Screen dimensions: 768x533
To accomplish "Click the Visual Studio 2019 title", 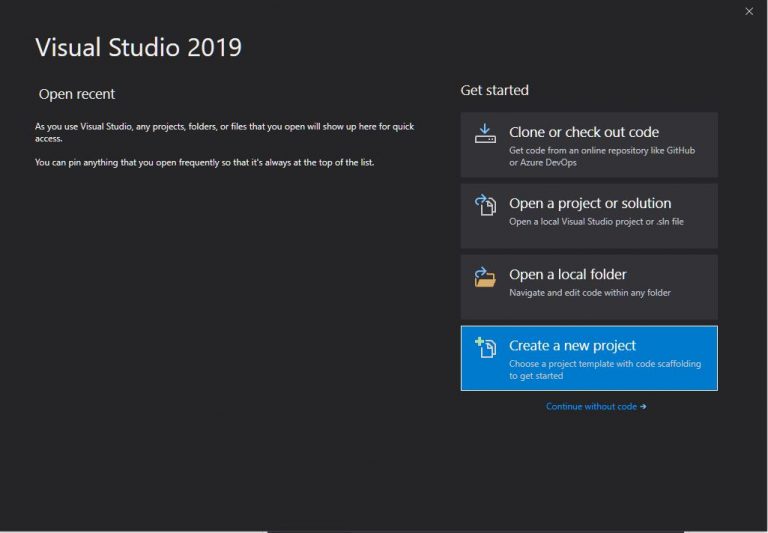I will click(x=139, y=48).
